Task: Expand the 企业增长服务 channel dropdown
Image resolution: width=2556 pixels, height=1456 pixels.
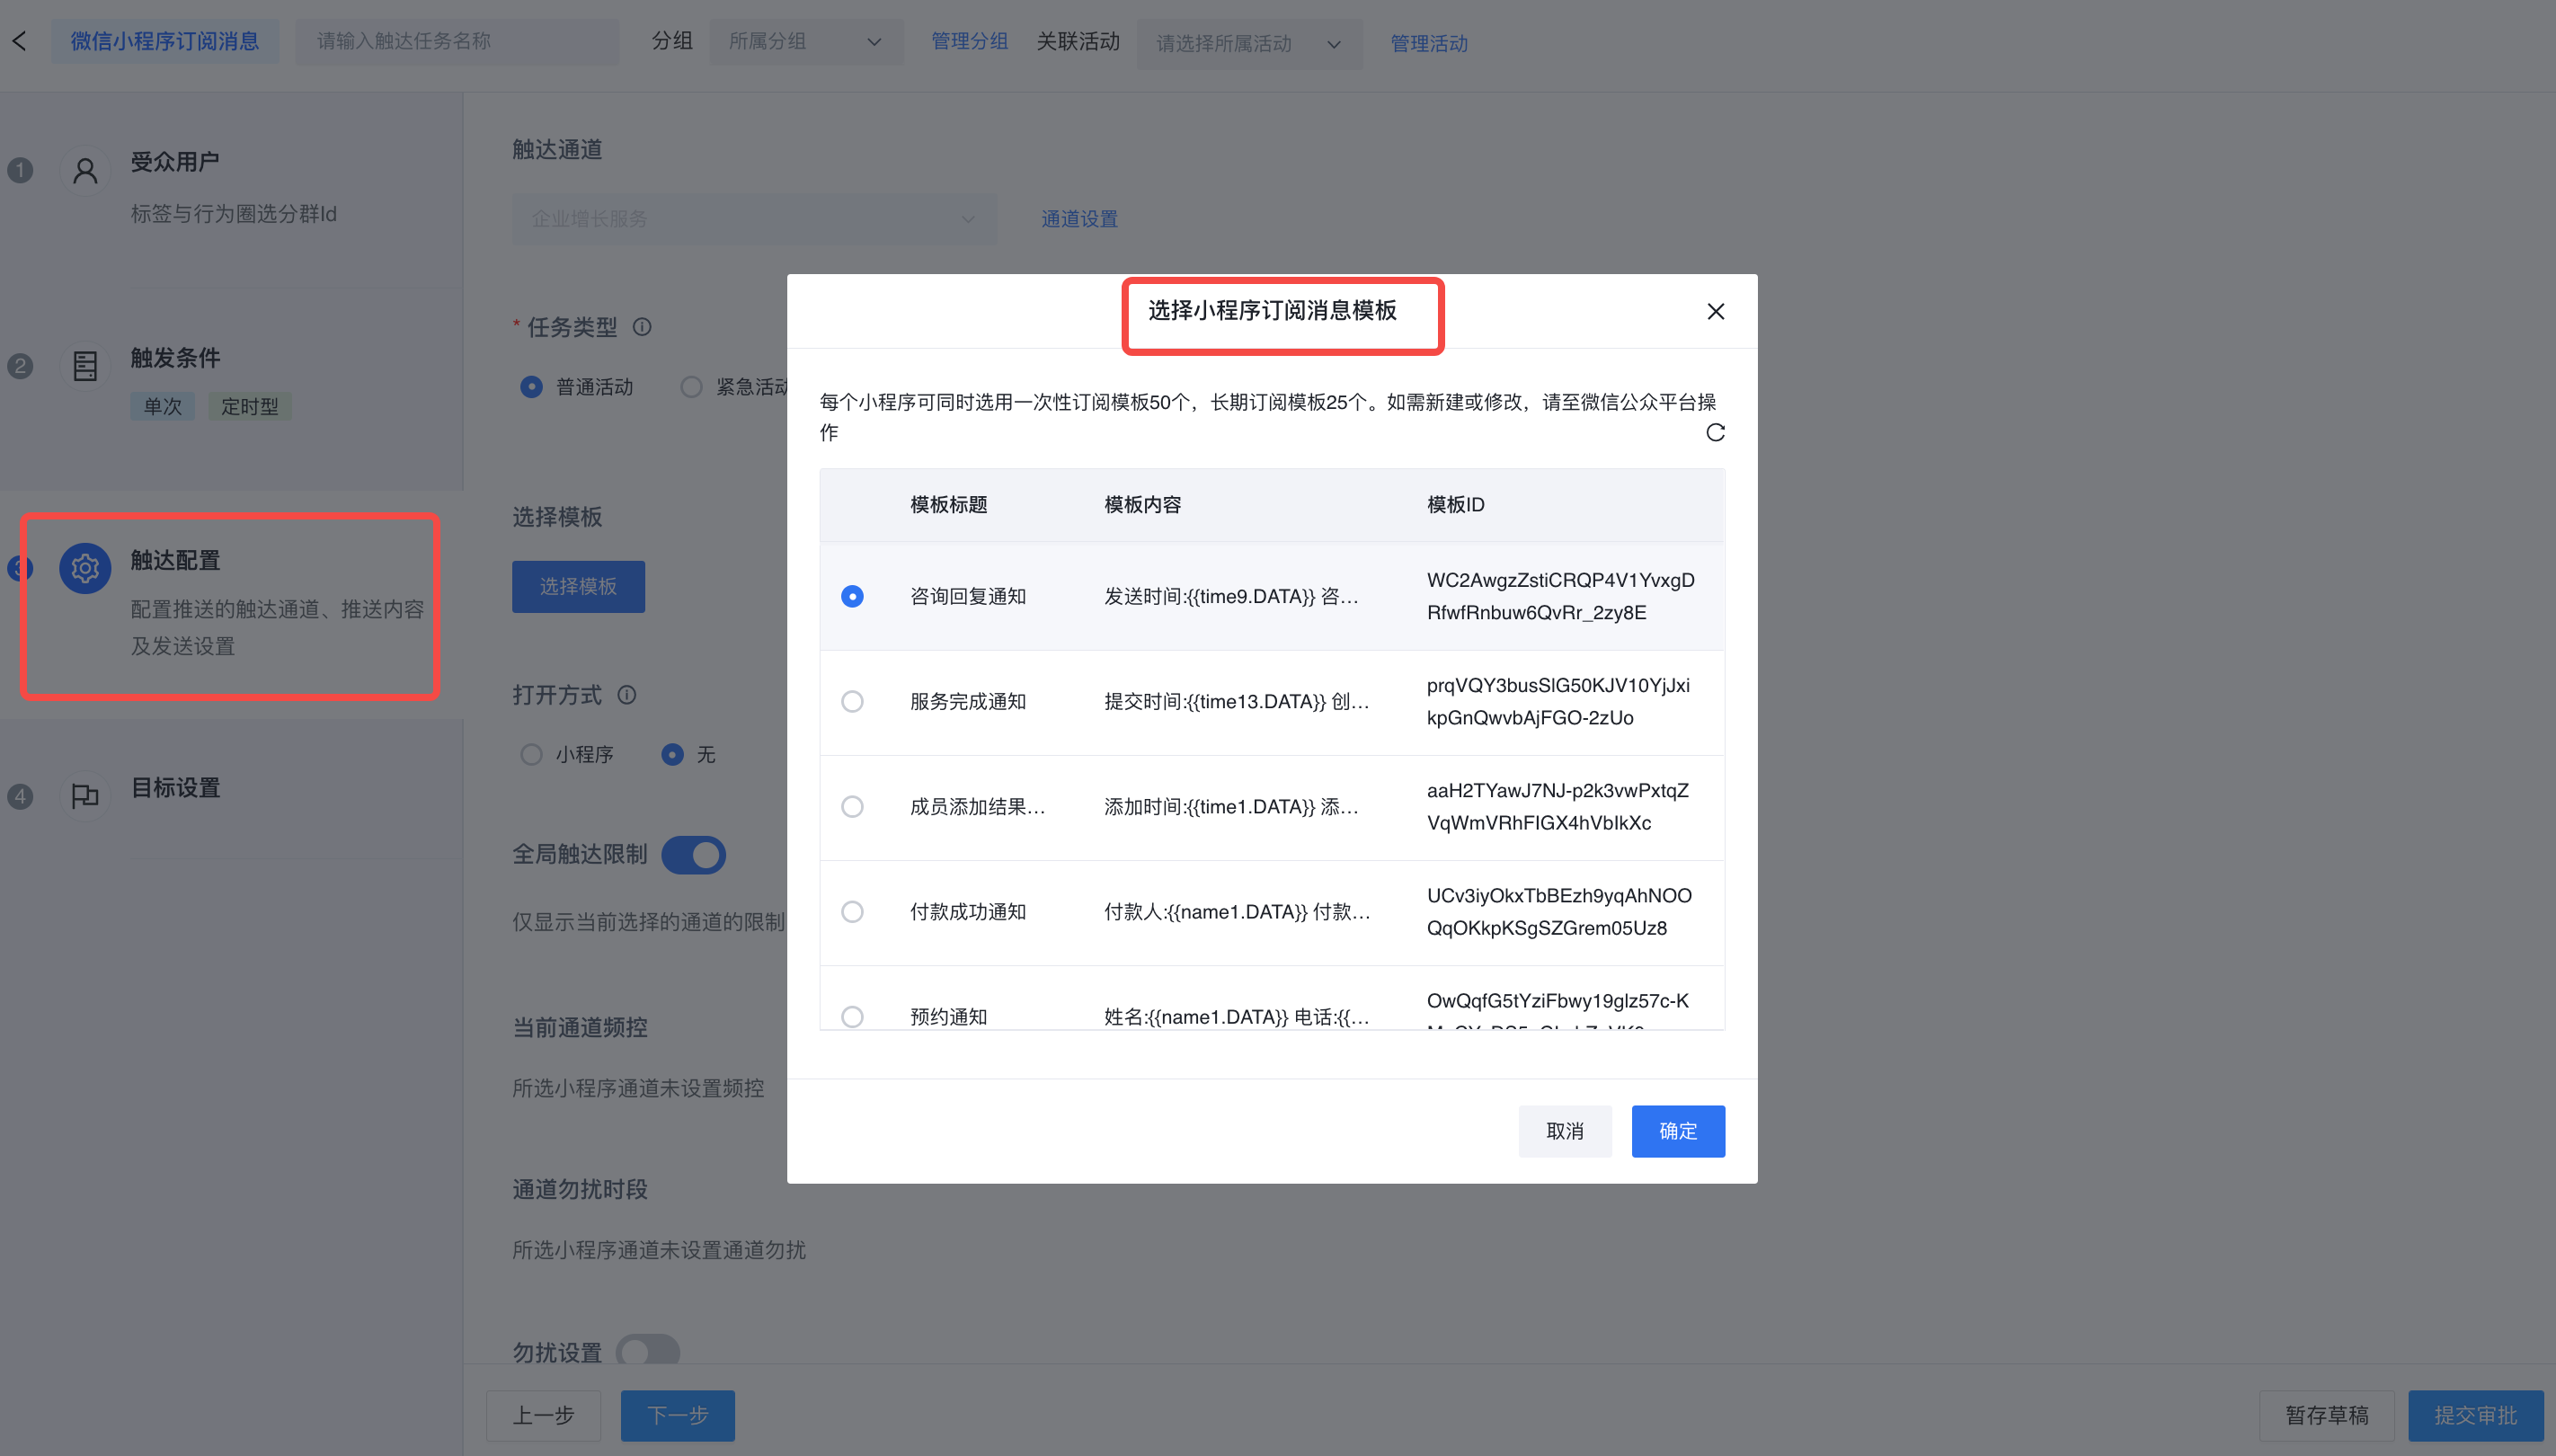Action: [x=753, y=218]
